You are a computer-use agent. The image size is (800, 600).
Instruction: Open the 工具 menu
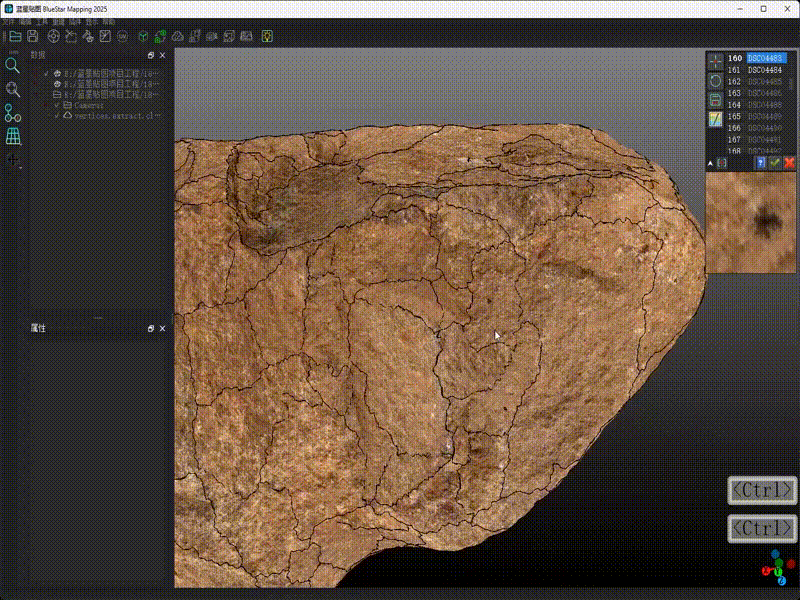pos(42,22)
